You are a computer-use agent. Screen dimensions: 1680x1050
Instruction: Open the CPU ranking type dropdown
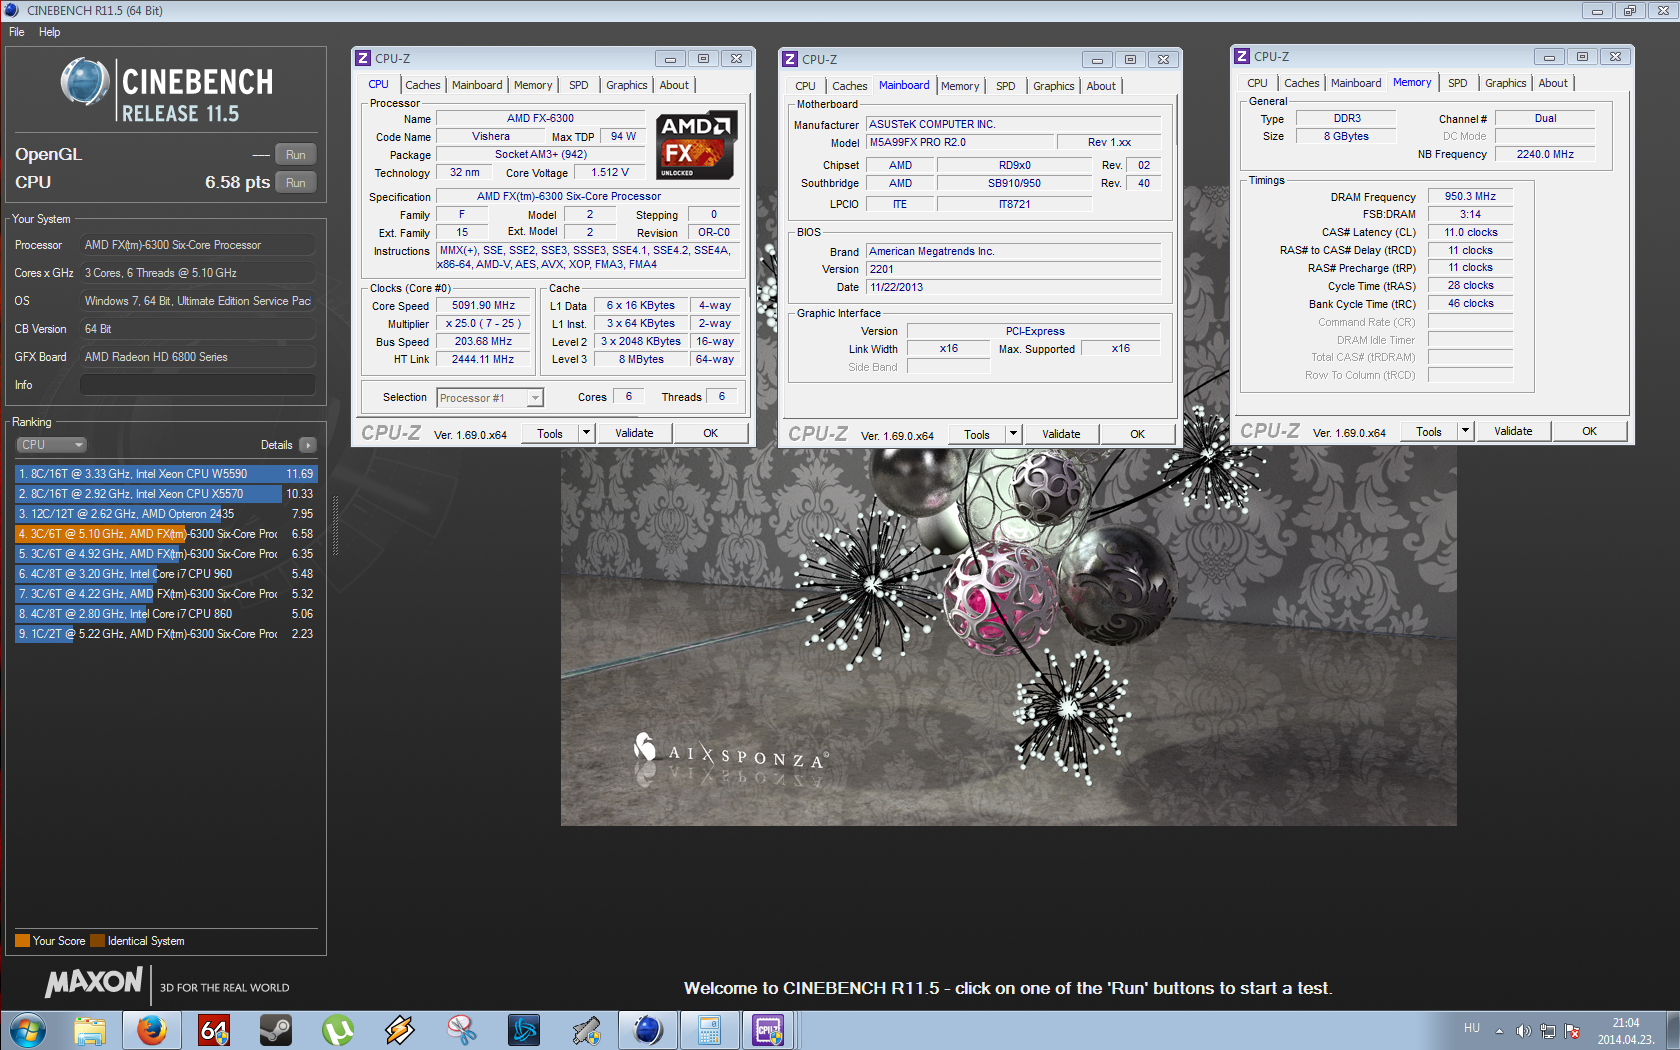point(51,445)
